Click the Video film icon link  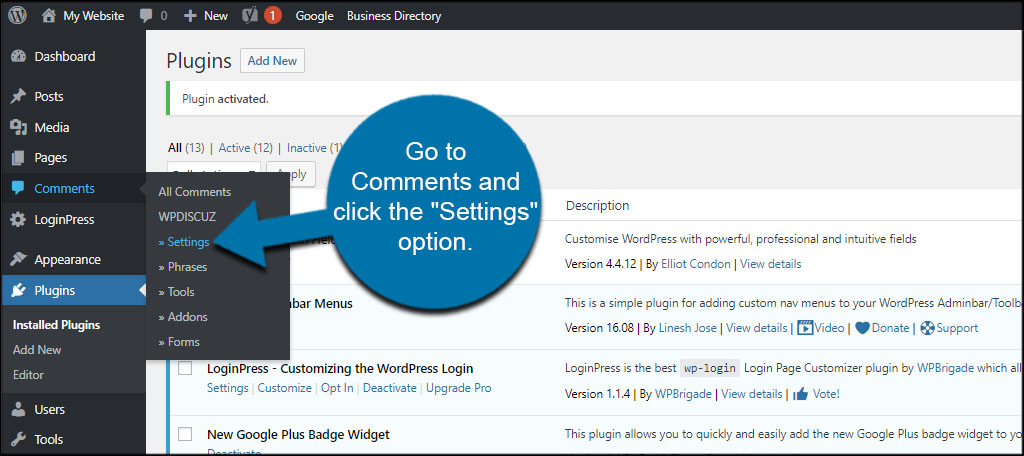point(805,328)
